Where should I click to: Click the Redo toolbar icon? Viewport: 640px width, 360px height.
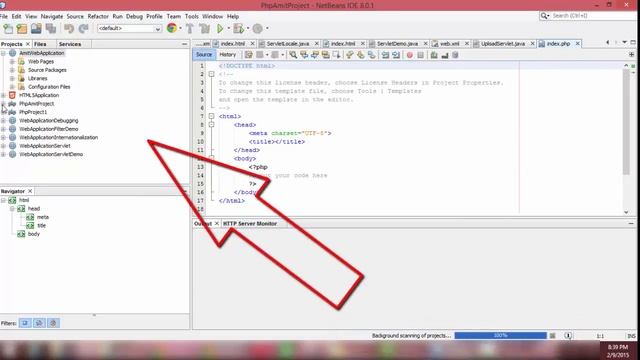tap(83, 29)
